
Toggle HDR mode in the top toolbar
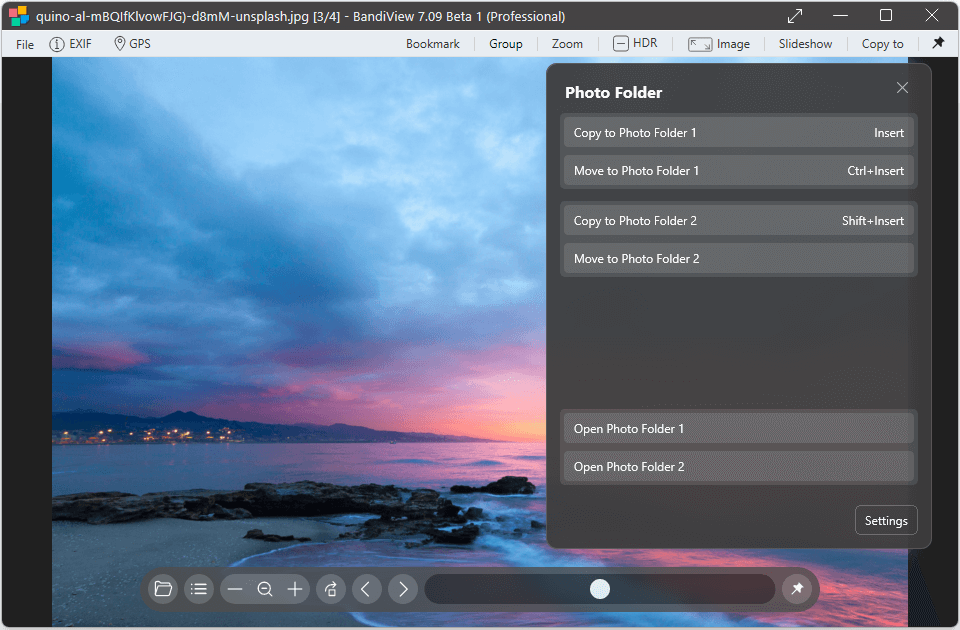pos(635,43)
